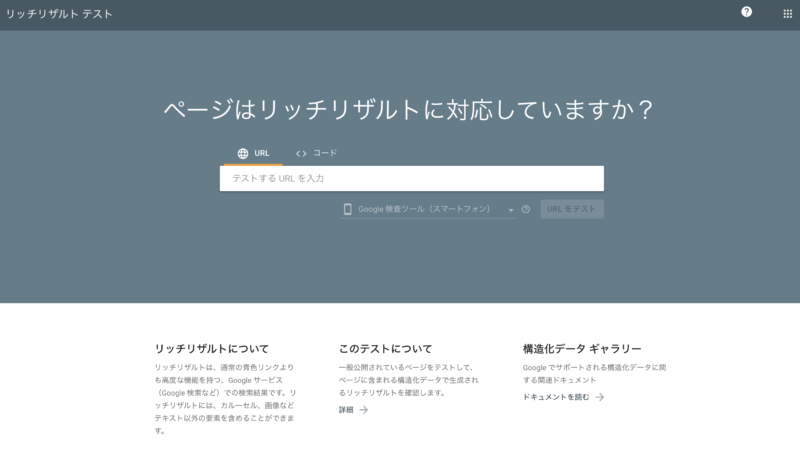
Task: Click the smartphone icon beside Google 検索ツール
Action: click(347, 209)
